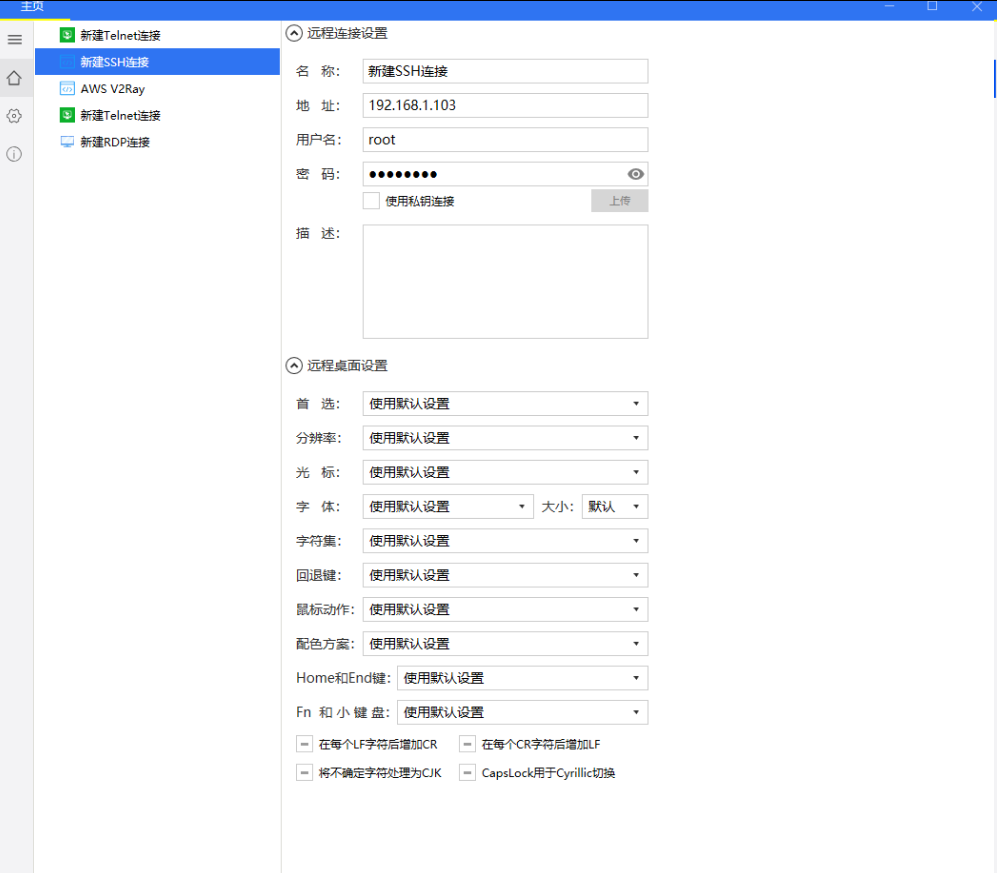Check the CapsLock用于Cyrillic切换 option
Screen dimensions: 997x873
click(467, 772)
